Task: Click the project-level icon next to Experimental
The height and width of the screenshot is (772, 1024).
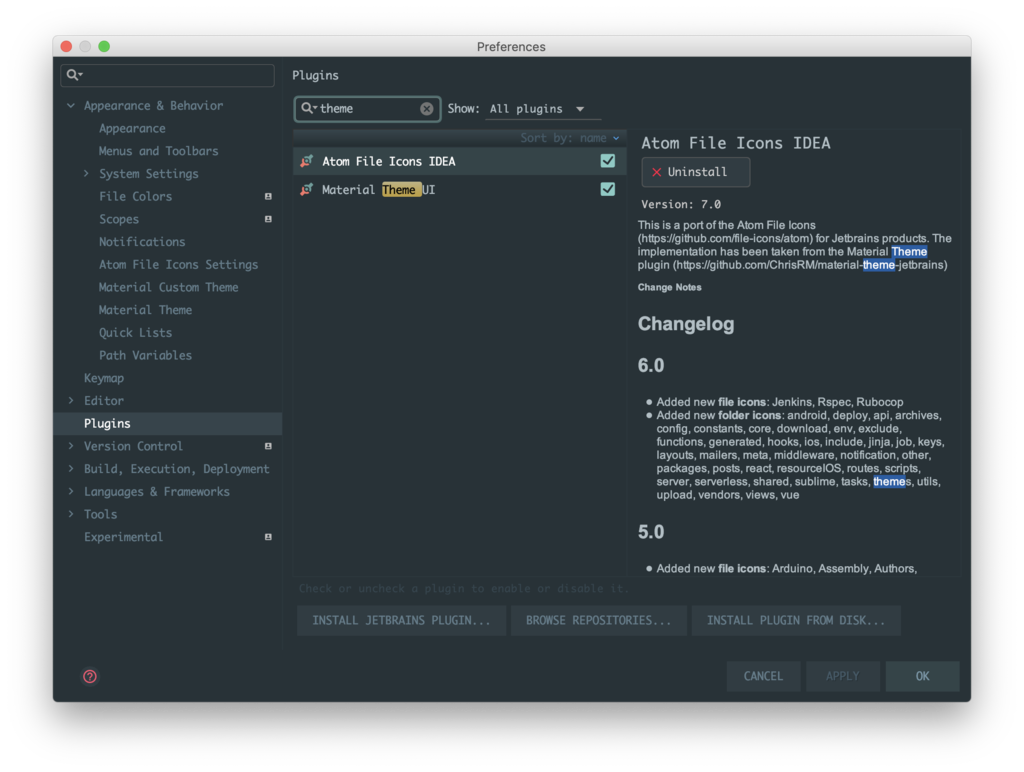Action: click(268, 537)
